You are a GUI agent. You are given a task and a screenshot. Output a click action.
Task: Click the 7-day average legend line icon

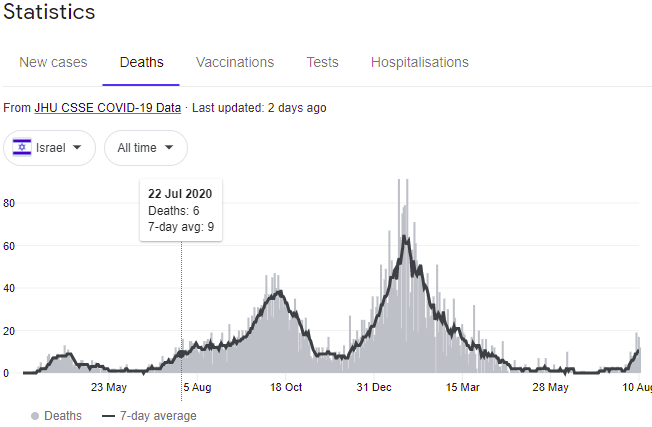(108, 416)
